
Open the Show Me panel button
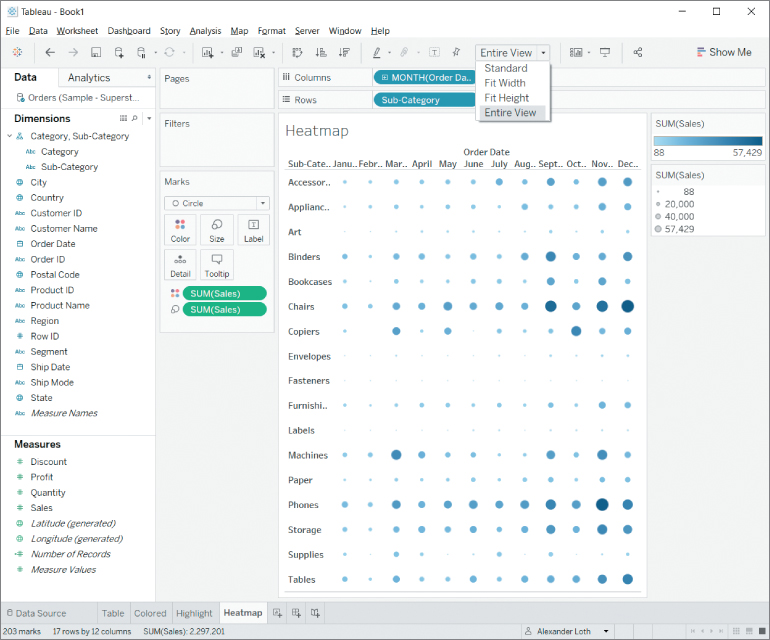(x=724, y=52)
